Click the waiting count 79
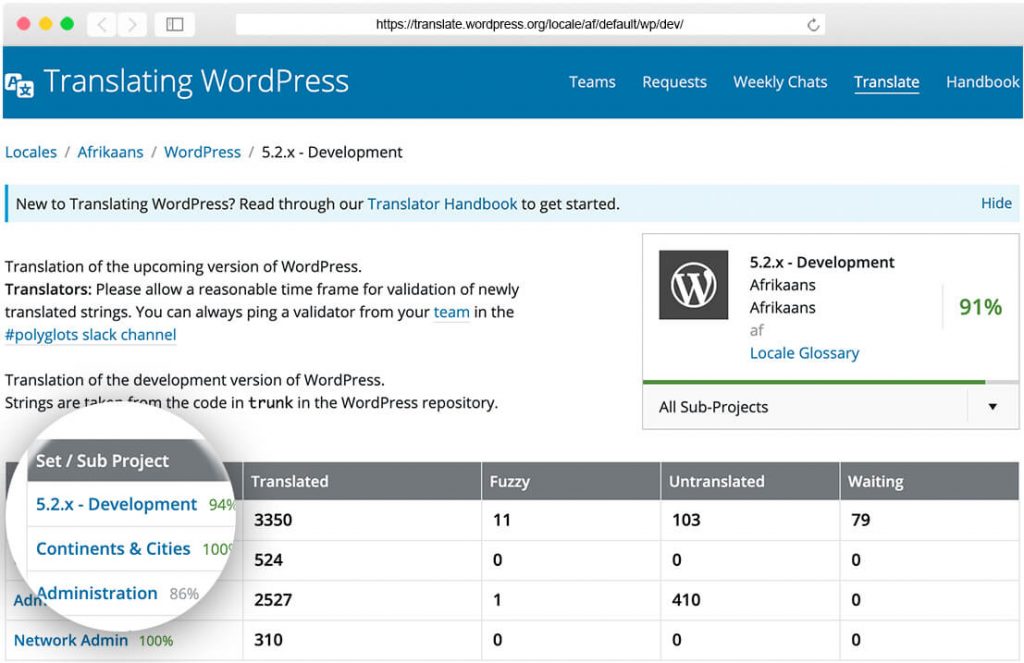1024x663 pixels. [860, 520]
